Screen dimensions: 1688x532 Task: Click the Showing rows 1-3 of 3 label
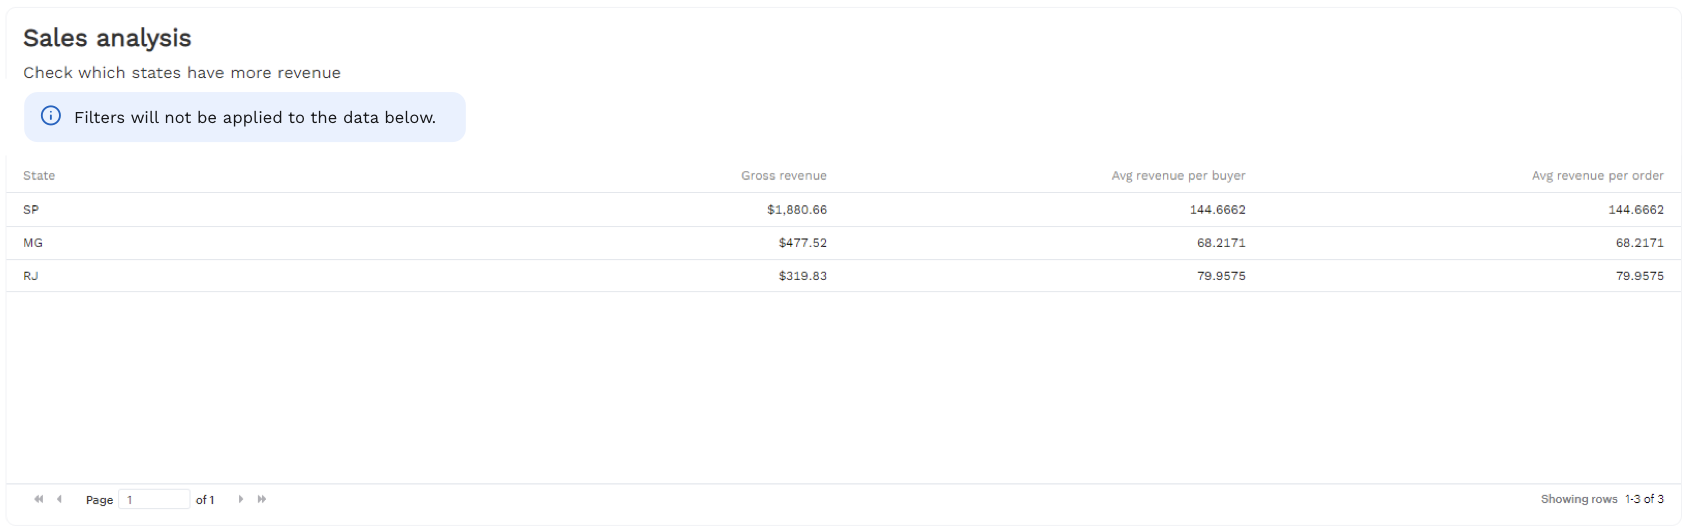[1602, 499]
